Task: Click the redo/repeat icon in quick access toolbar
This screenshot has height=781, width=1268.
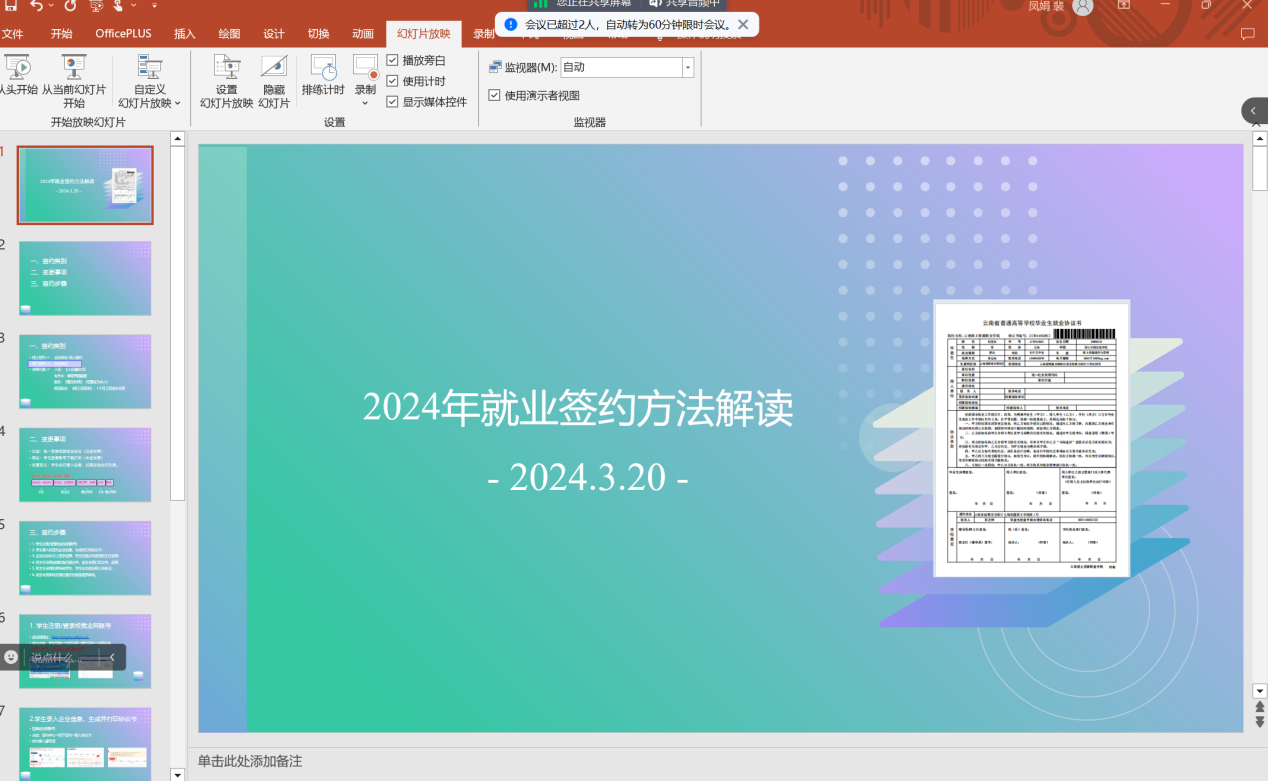Action: click(71, 6)
